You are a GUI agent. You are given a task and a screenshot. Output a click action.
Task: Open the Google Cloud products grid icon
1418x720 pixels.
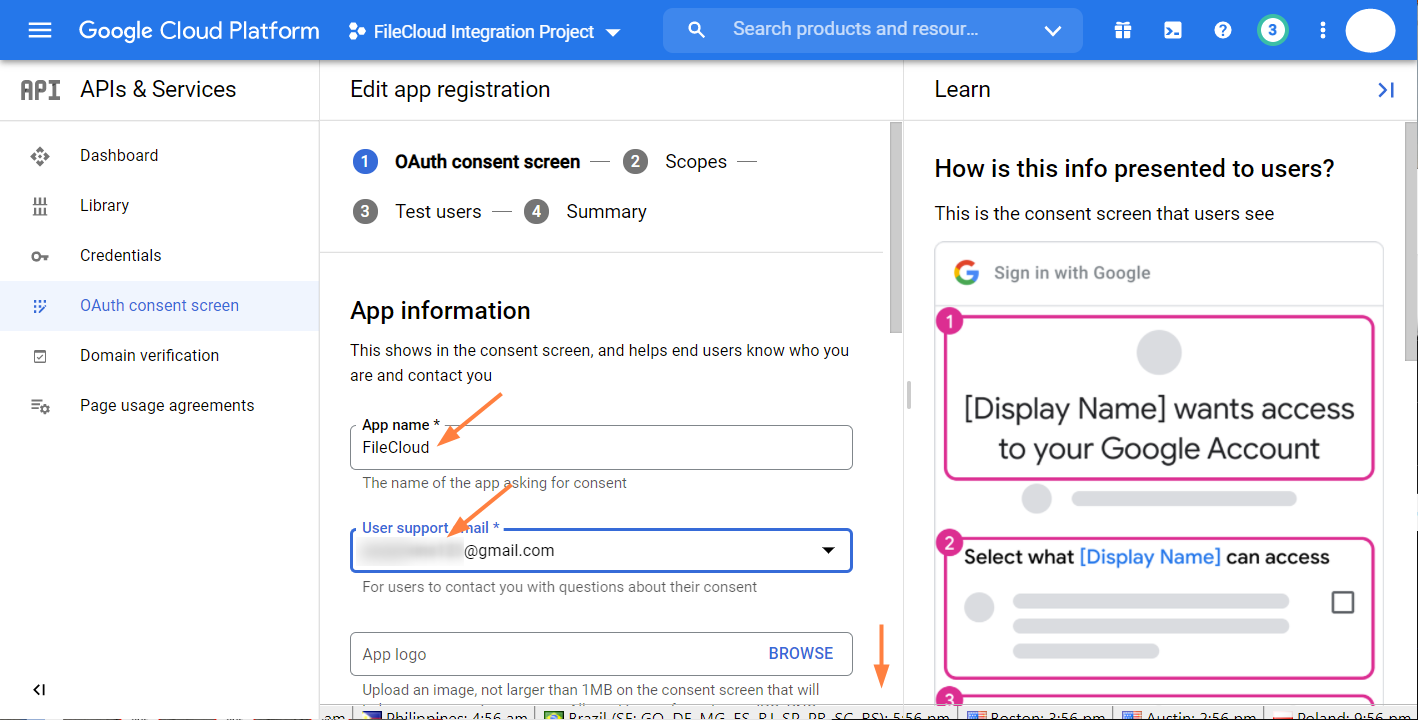point(1122,30)
